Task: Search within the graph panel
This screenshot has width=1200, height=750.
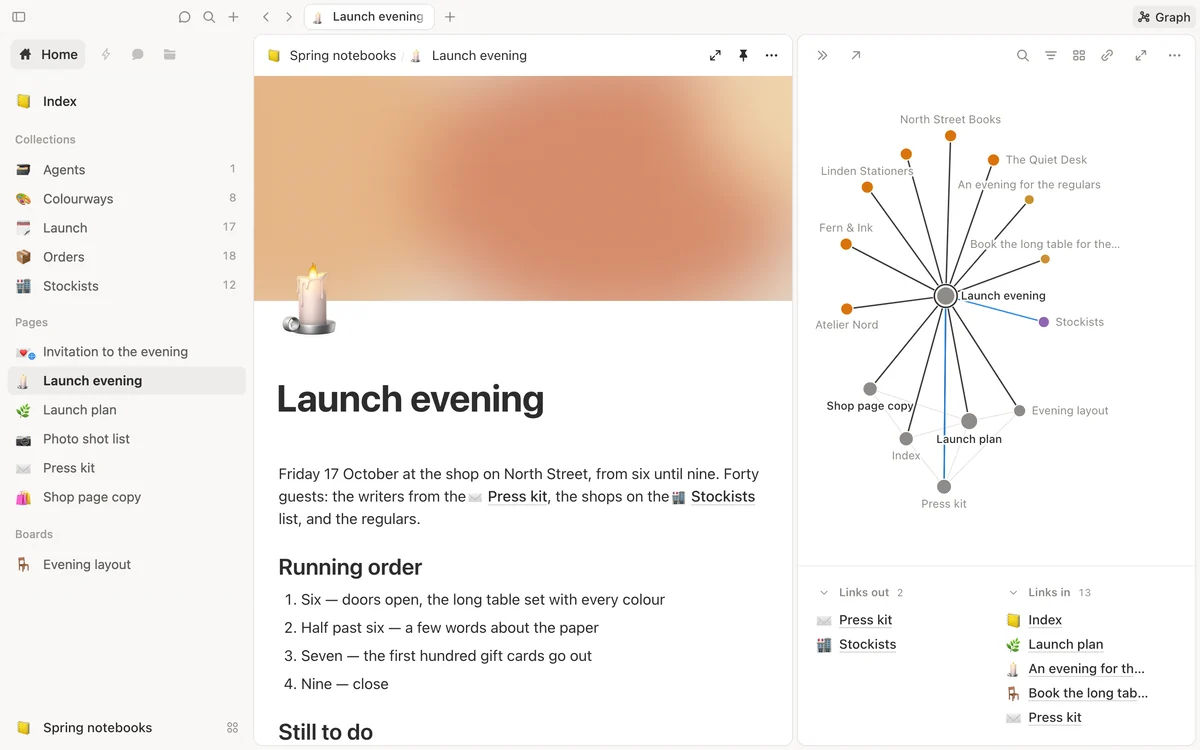Action: point(1023,56)
